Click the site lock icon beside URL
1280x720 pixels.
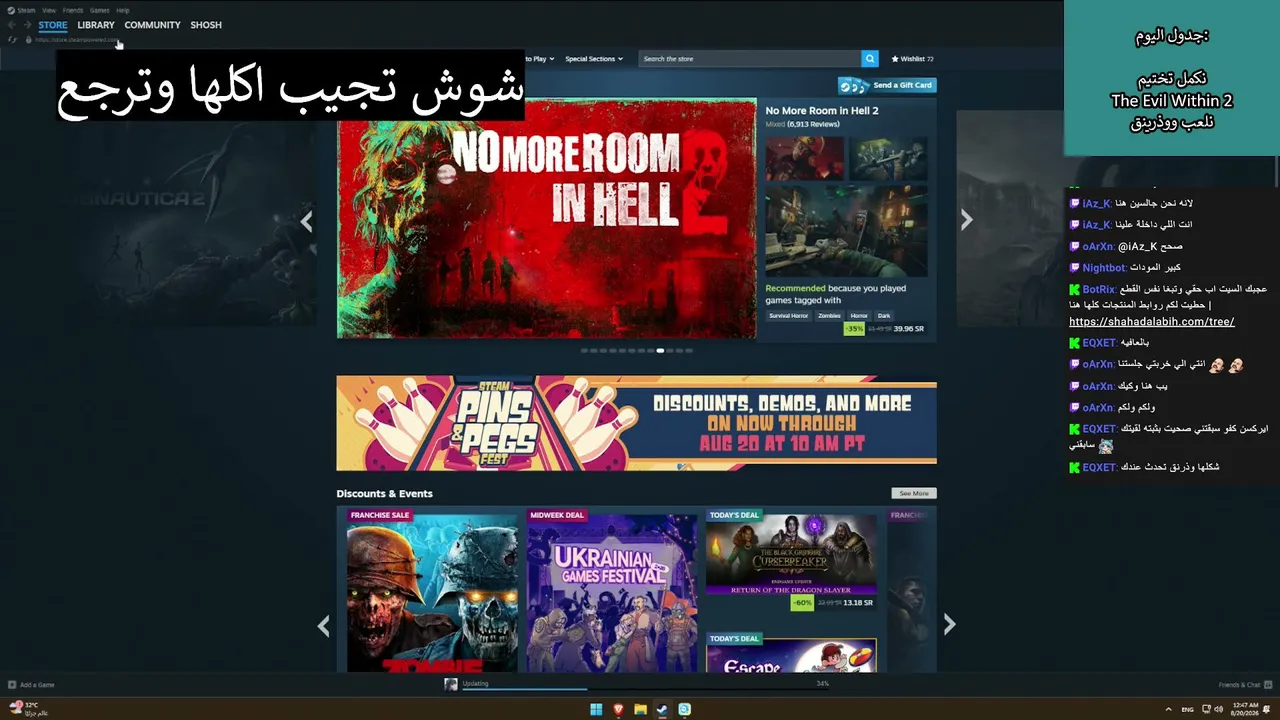28,40
